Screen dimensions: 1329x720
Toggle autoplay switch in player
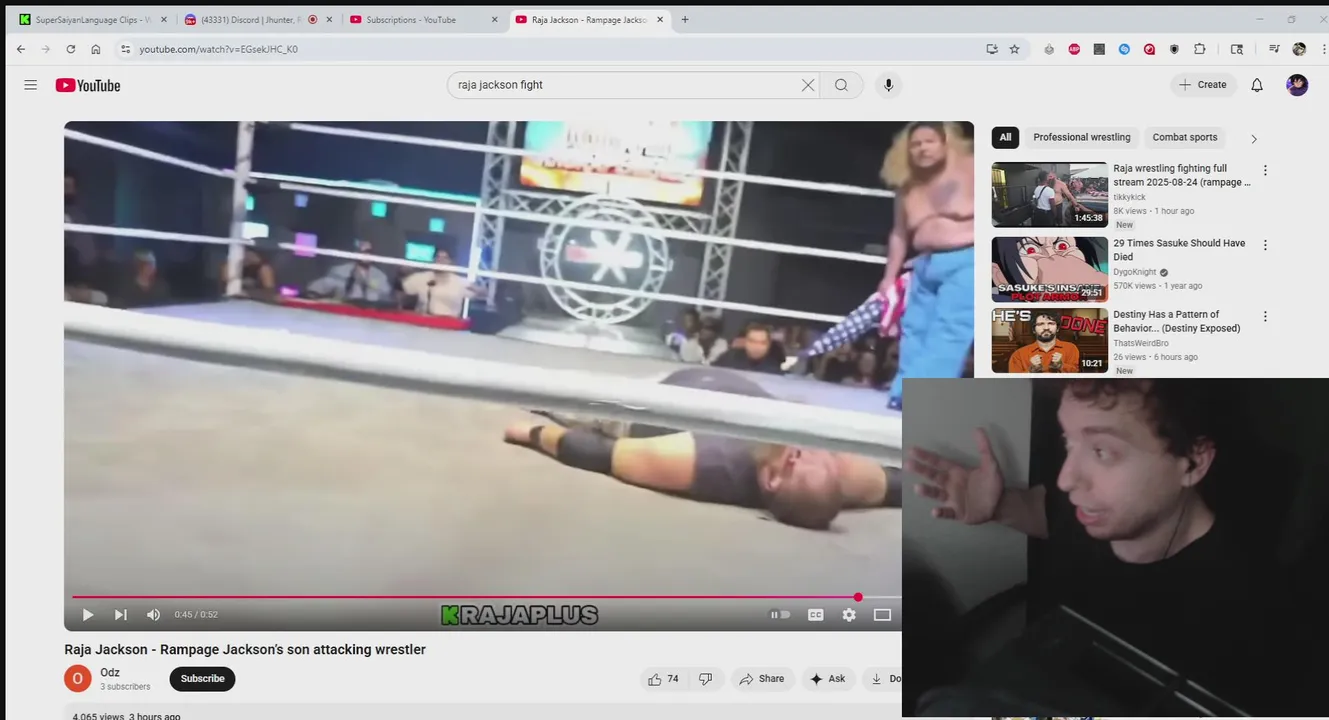(779, 615)
